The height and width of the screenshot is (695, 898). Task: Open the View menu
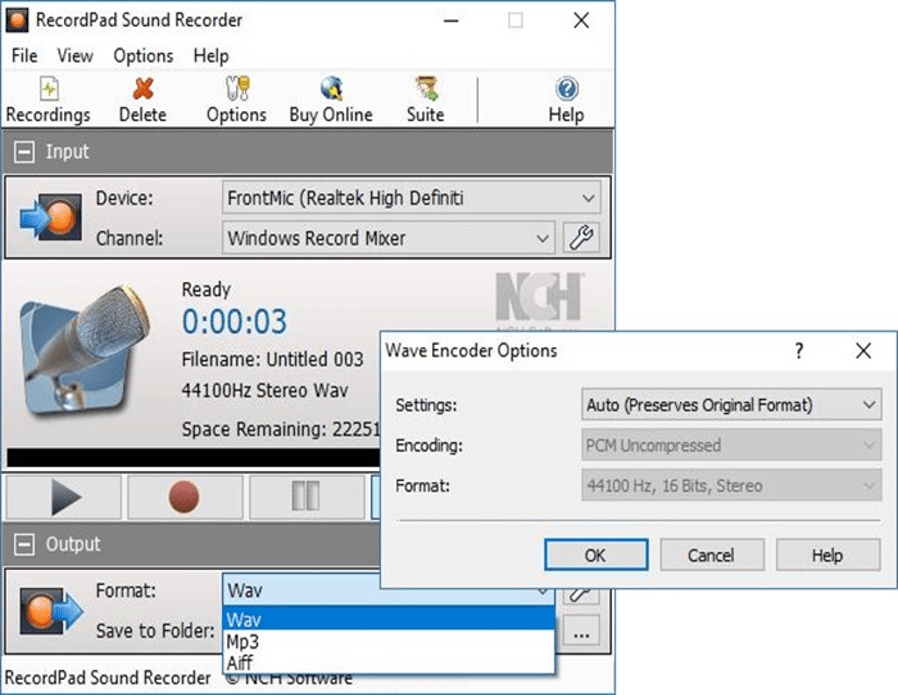click(x=74, y=56)
